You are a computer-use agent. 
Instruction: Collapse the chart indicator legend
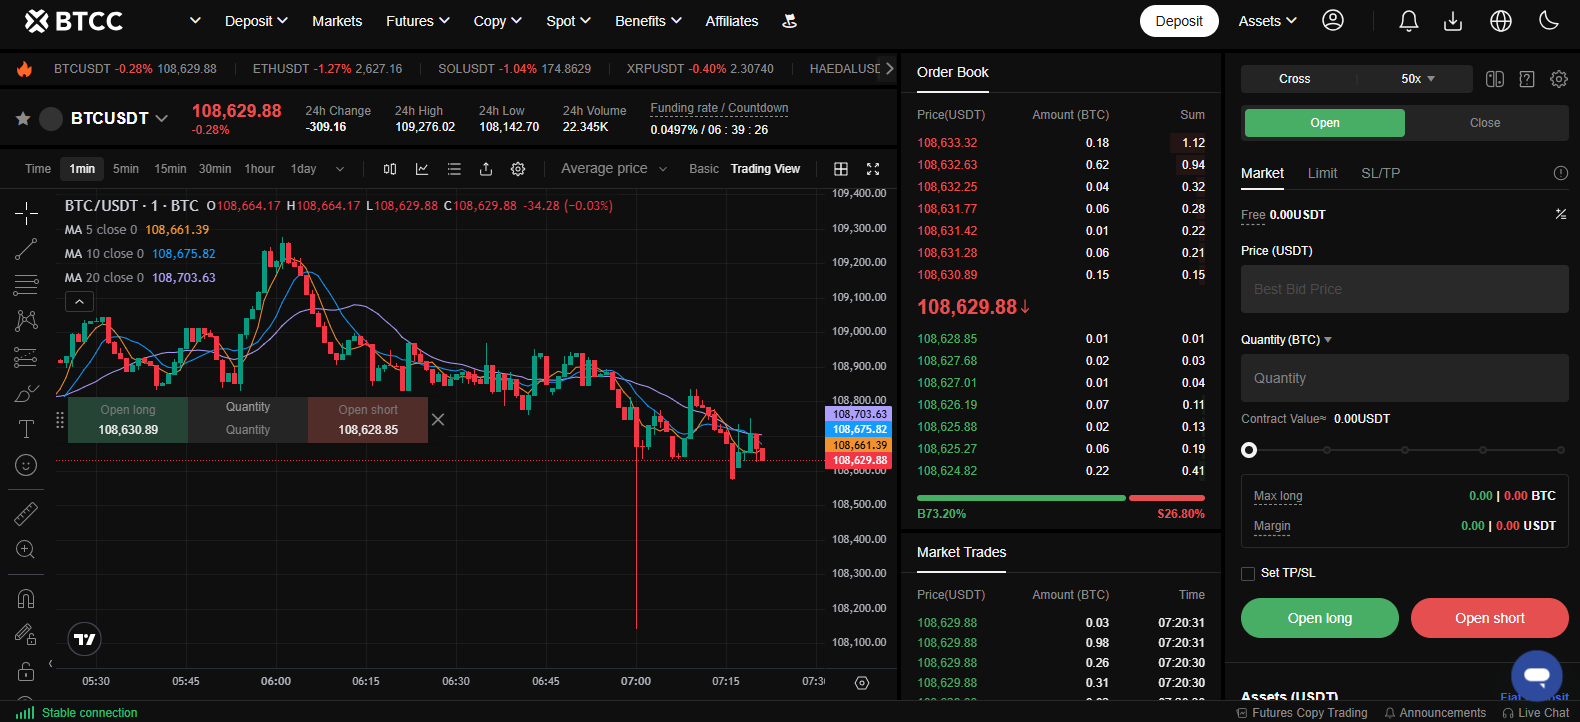coord(79,301)
